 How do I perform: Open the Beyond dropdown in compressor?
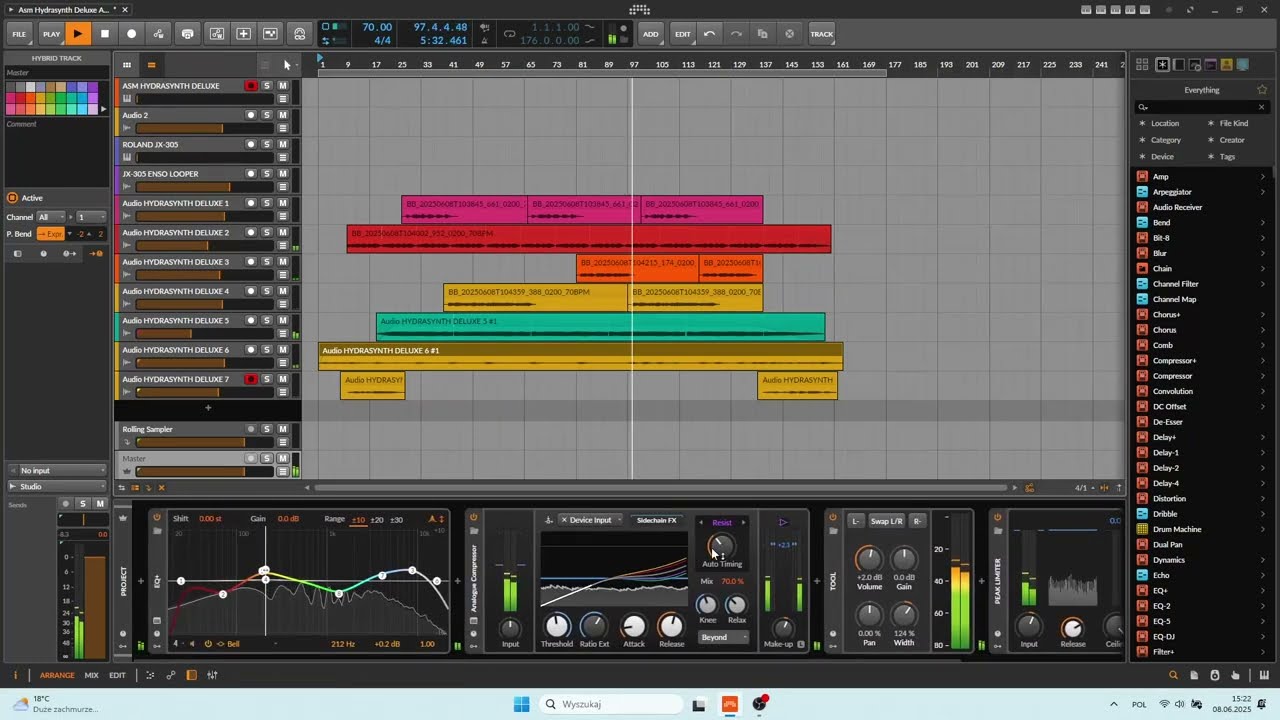coord(723,637)
